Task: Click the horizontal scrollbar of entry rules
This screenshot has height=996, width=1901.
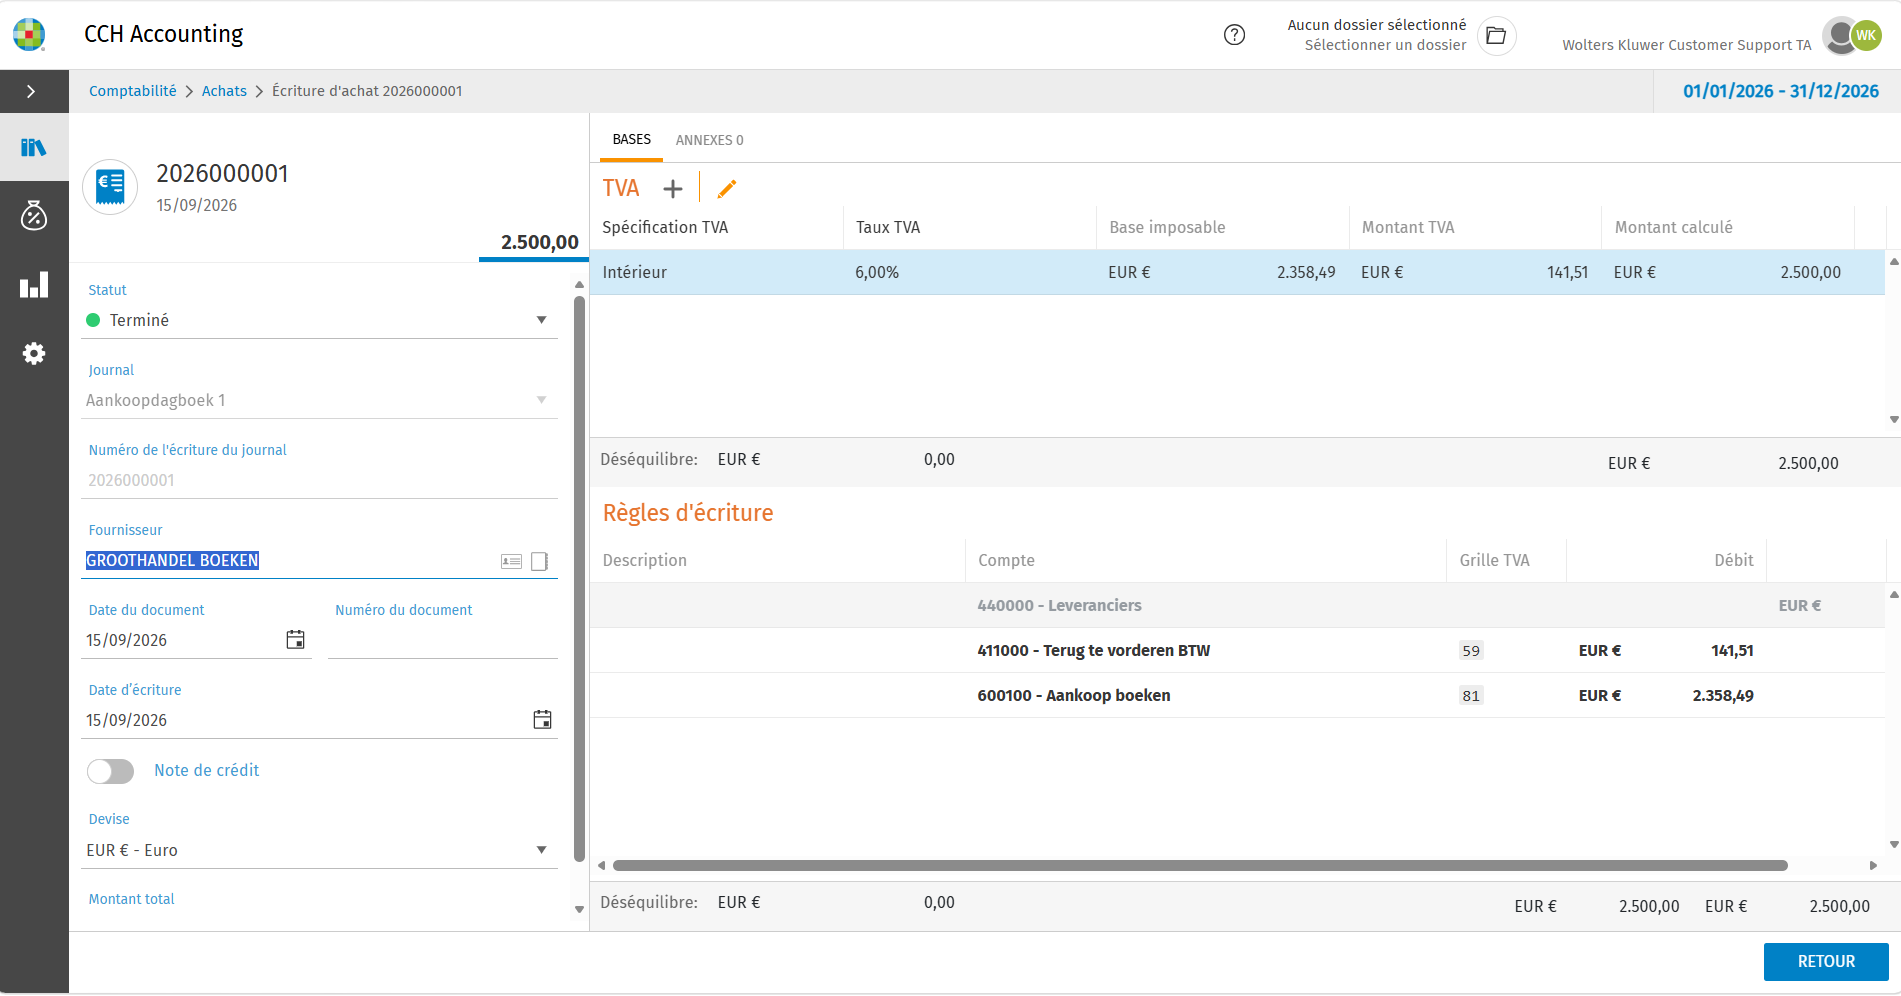Action: pyautogui.click(x=1200, y=865)
